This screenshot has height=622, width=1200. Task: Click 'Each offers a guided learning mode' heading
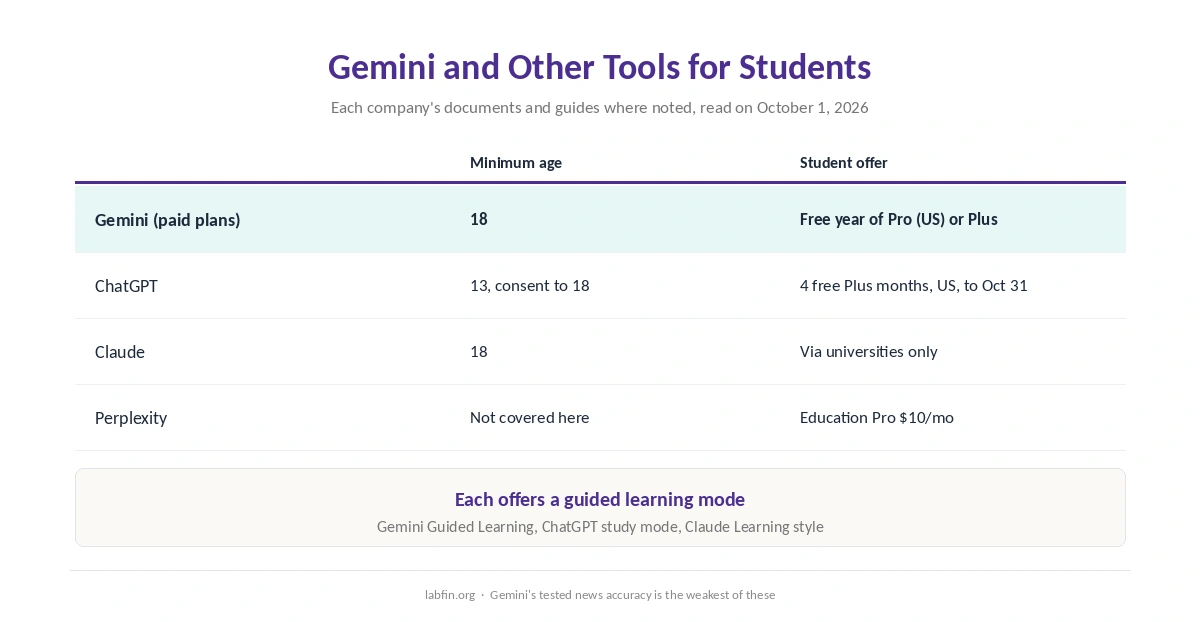click(x=600, y=499)
